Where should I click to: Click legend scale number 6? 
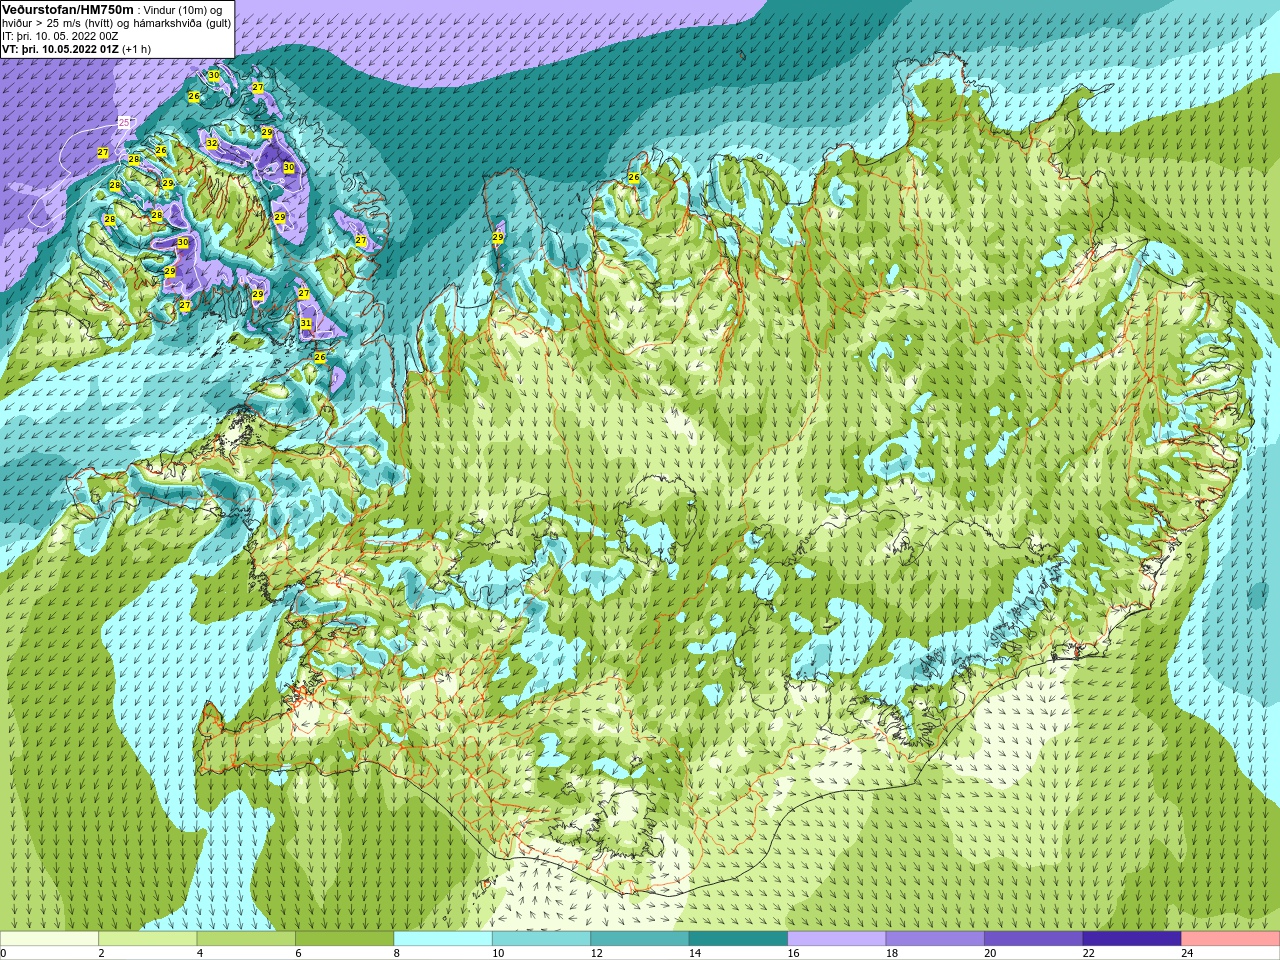298,953
